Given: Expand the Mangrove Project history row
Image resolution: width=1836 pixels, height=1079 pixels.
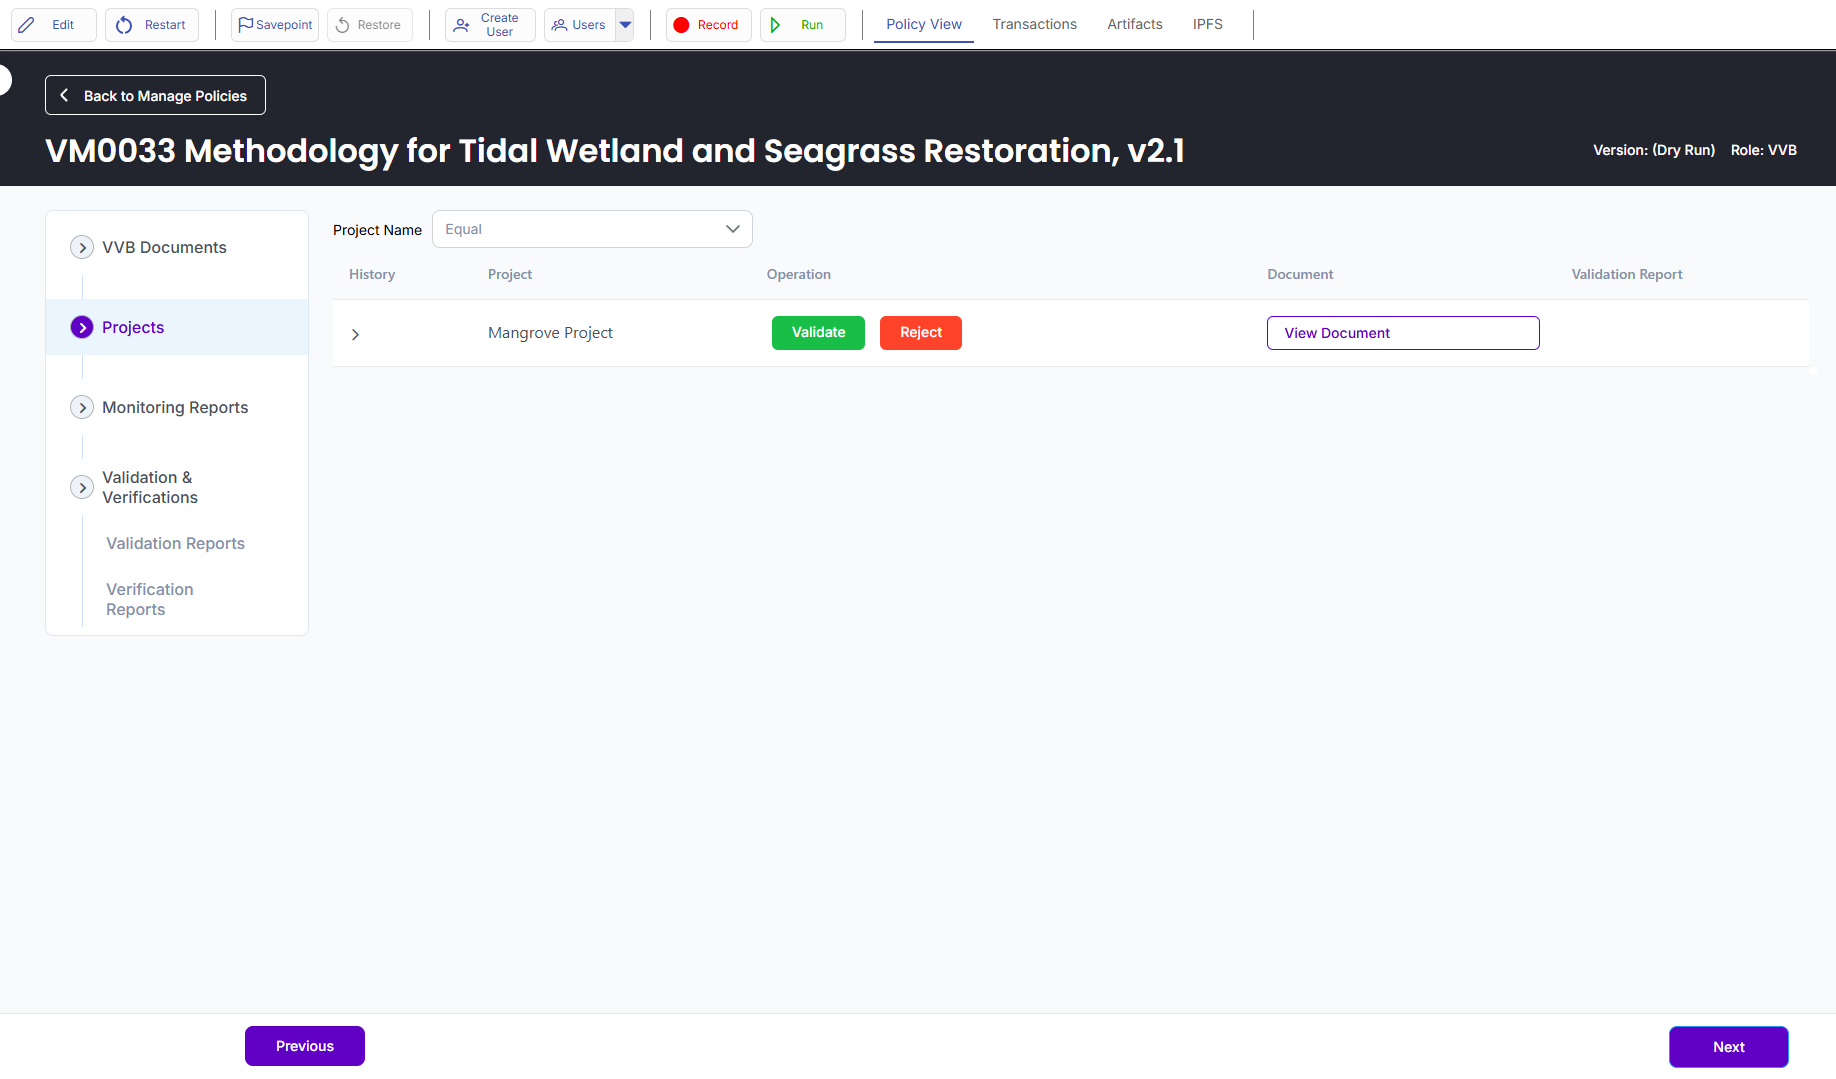Looking at the screenshot, I should 355,334.
